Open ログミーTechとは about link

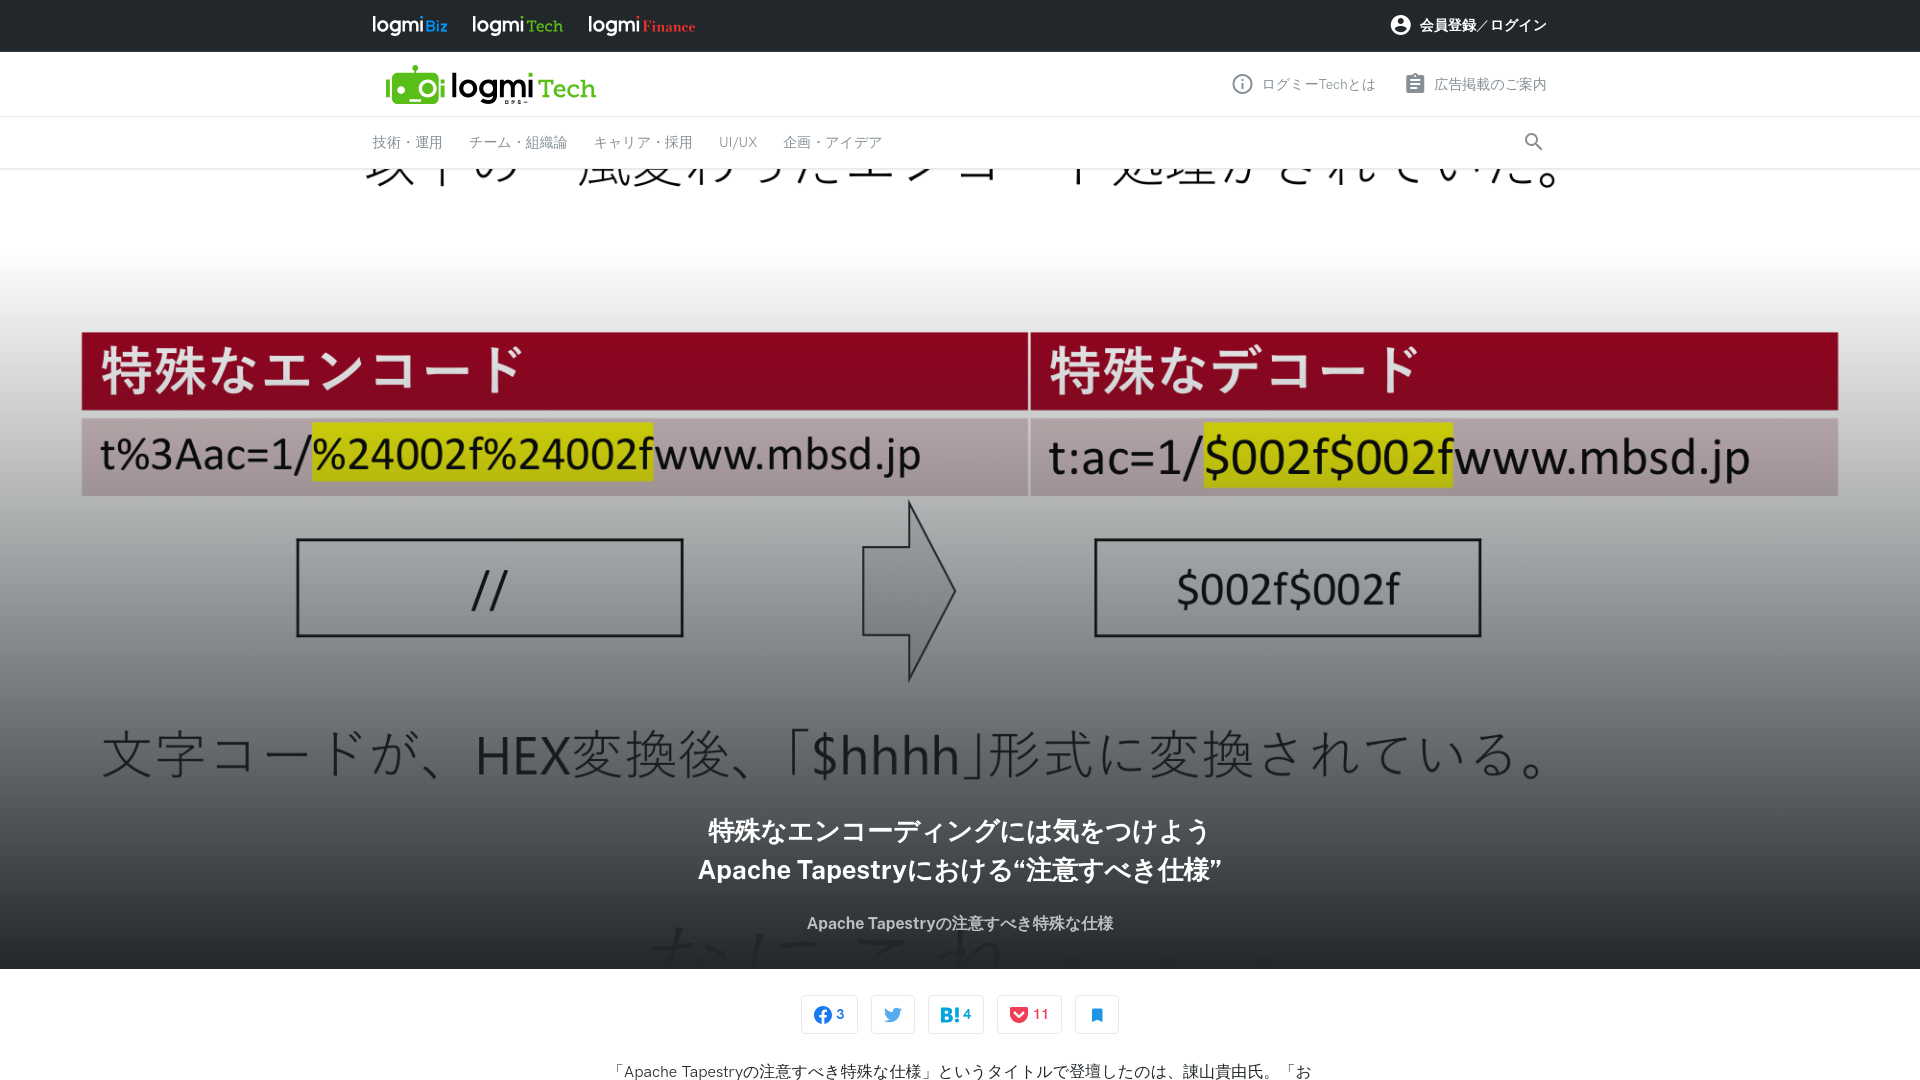1318,85
